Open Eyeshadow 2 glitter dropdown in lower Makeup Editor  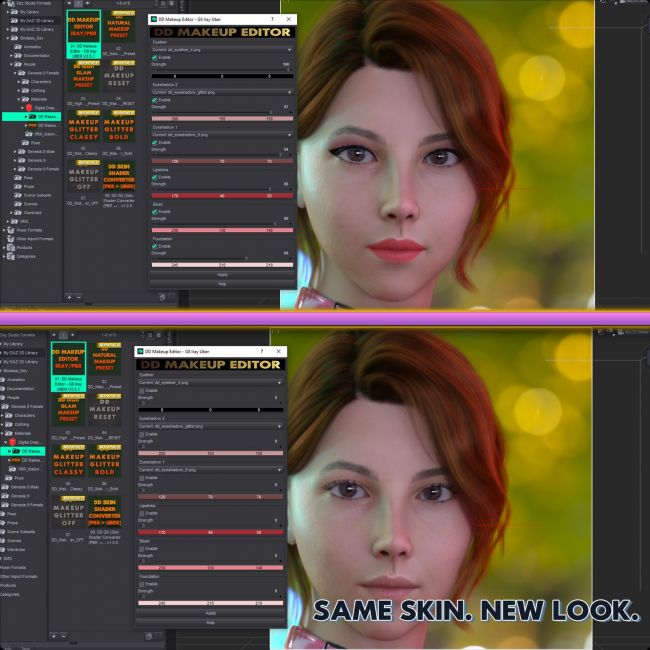(x=209, y=426)
